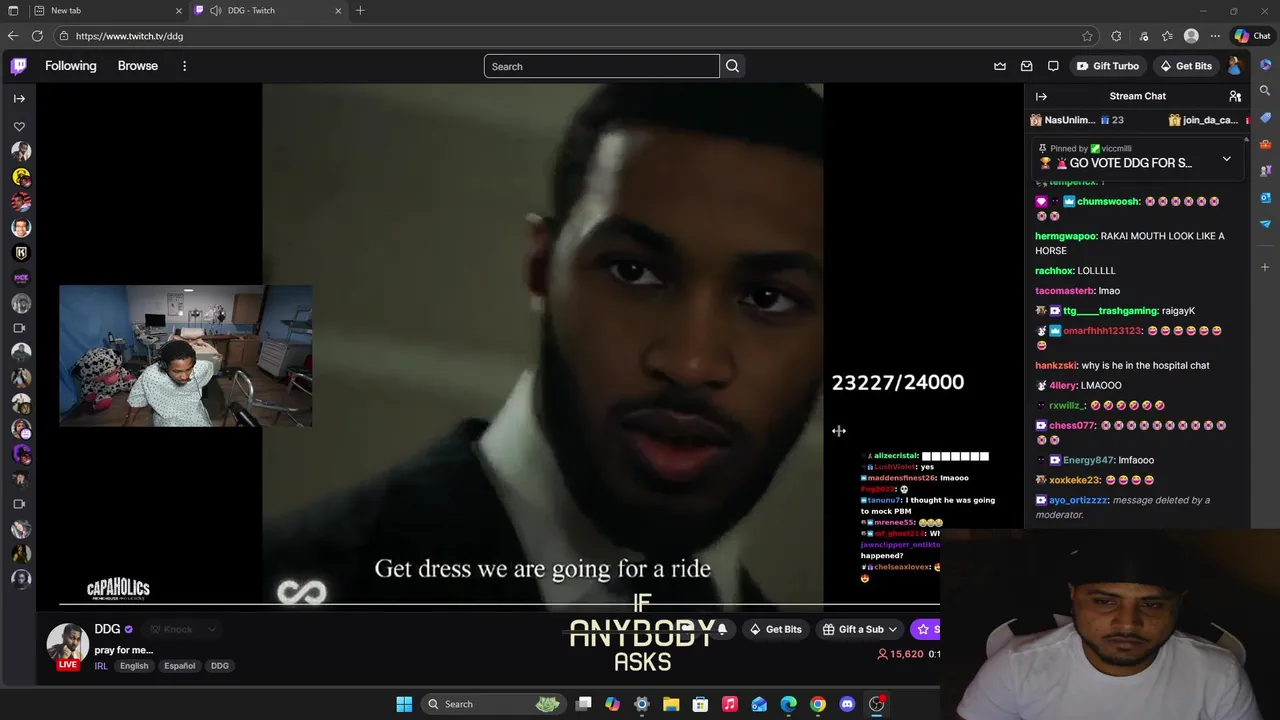Add a new Edge sidebar app
The width and height of the screenshot is (1280, 720).
click(1265, 267)
